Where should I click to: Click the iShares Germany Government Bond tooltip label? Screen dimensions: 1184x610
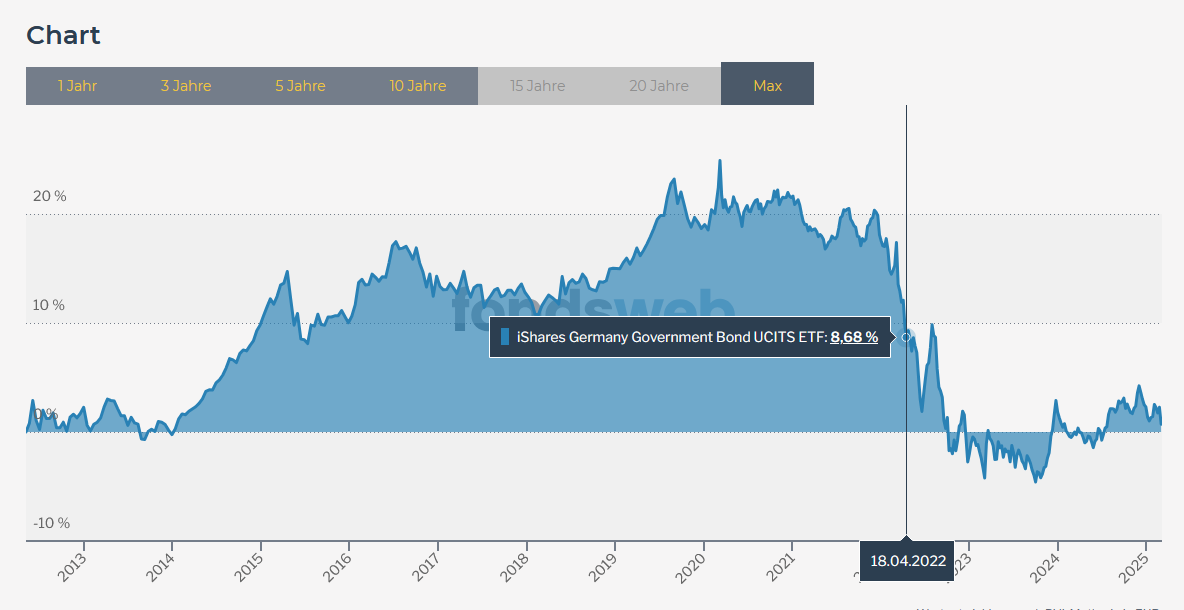672,337
